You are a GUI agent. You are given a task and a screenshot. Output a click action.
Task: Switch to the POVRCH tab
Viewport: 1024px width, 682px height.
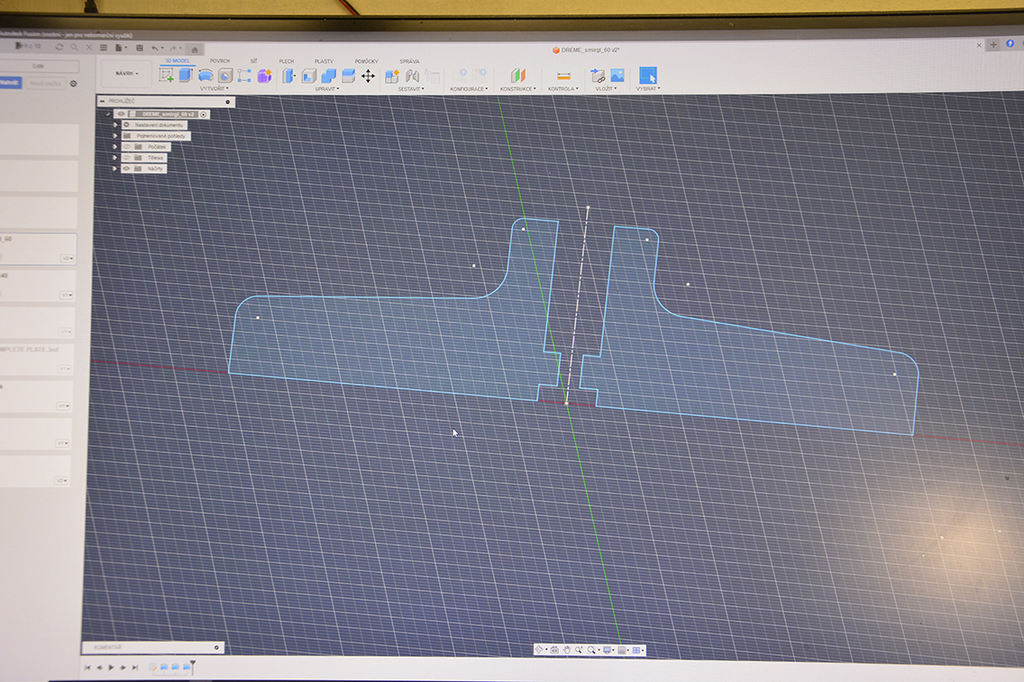(219, 61)
